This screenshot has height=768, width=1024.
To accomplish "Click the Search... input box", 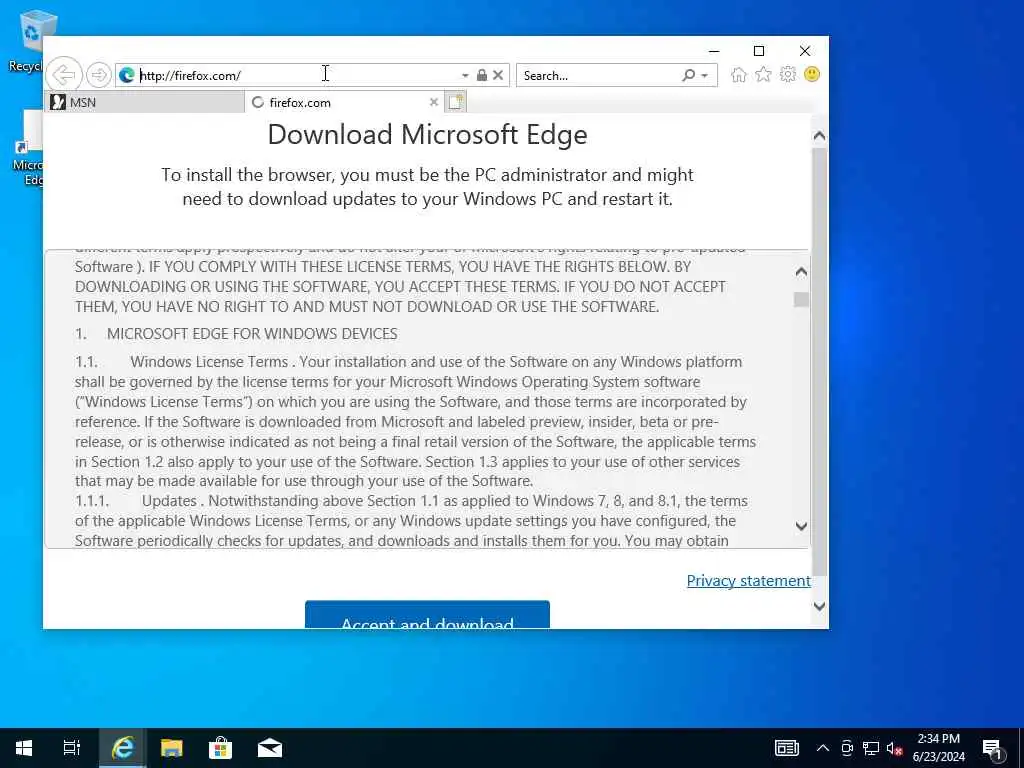I will (x=598, y=75).
